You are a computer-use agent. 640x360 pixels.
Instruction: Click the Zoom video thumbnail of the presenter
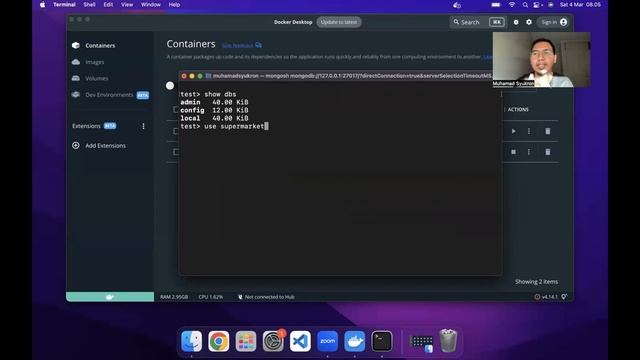tap(541, 60)
